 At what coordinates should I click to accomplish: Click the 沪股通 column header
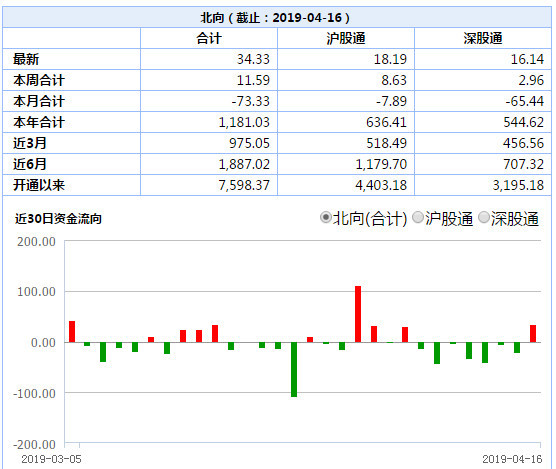(346, 38)
